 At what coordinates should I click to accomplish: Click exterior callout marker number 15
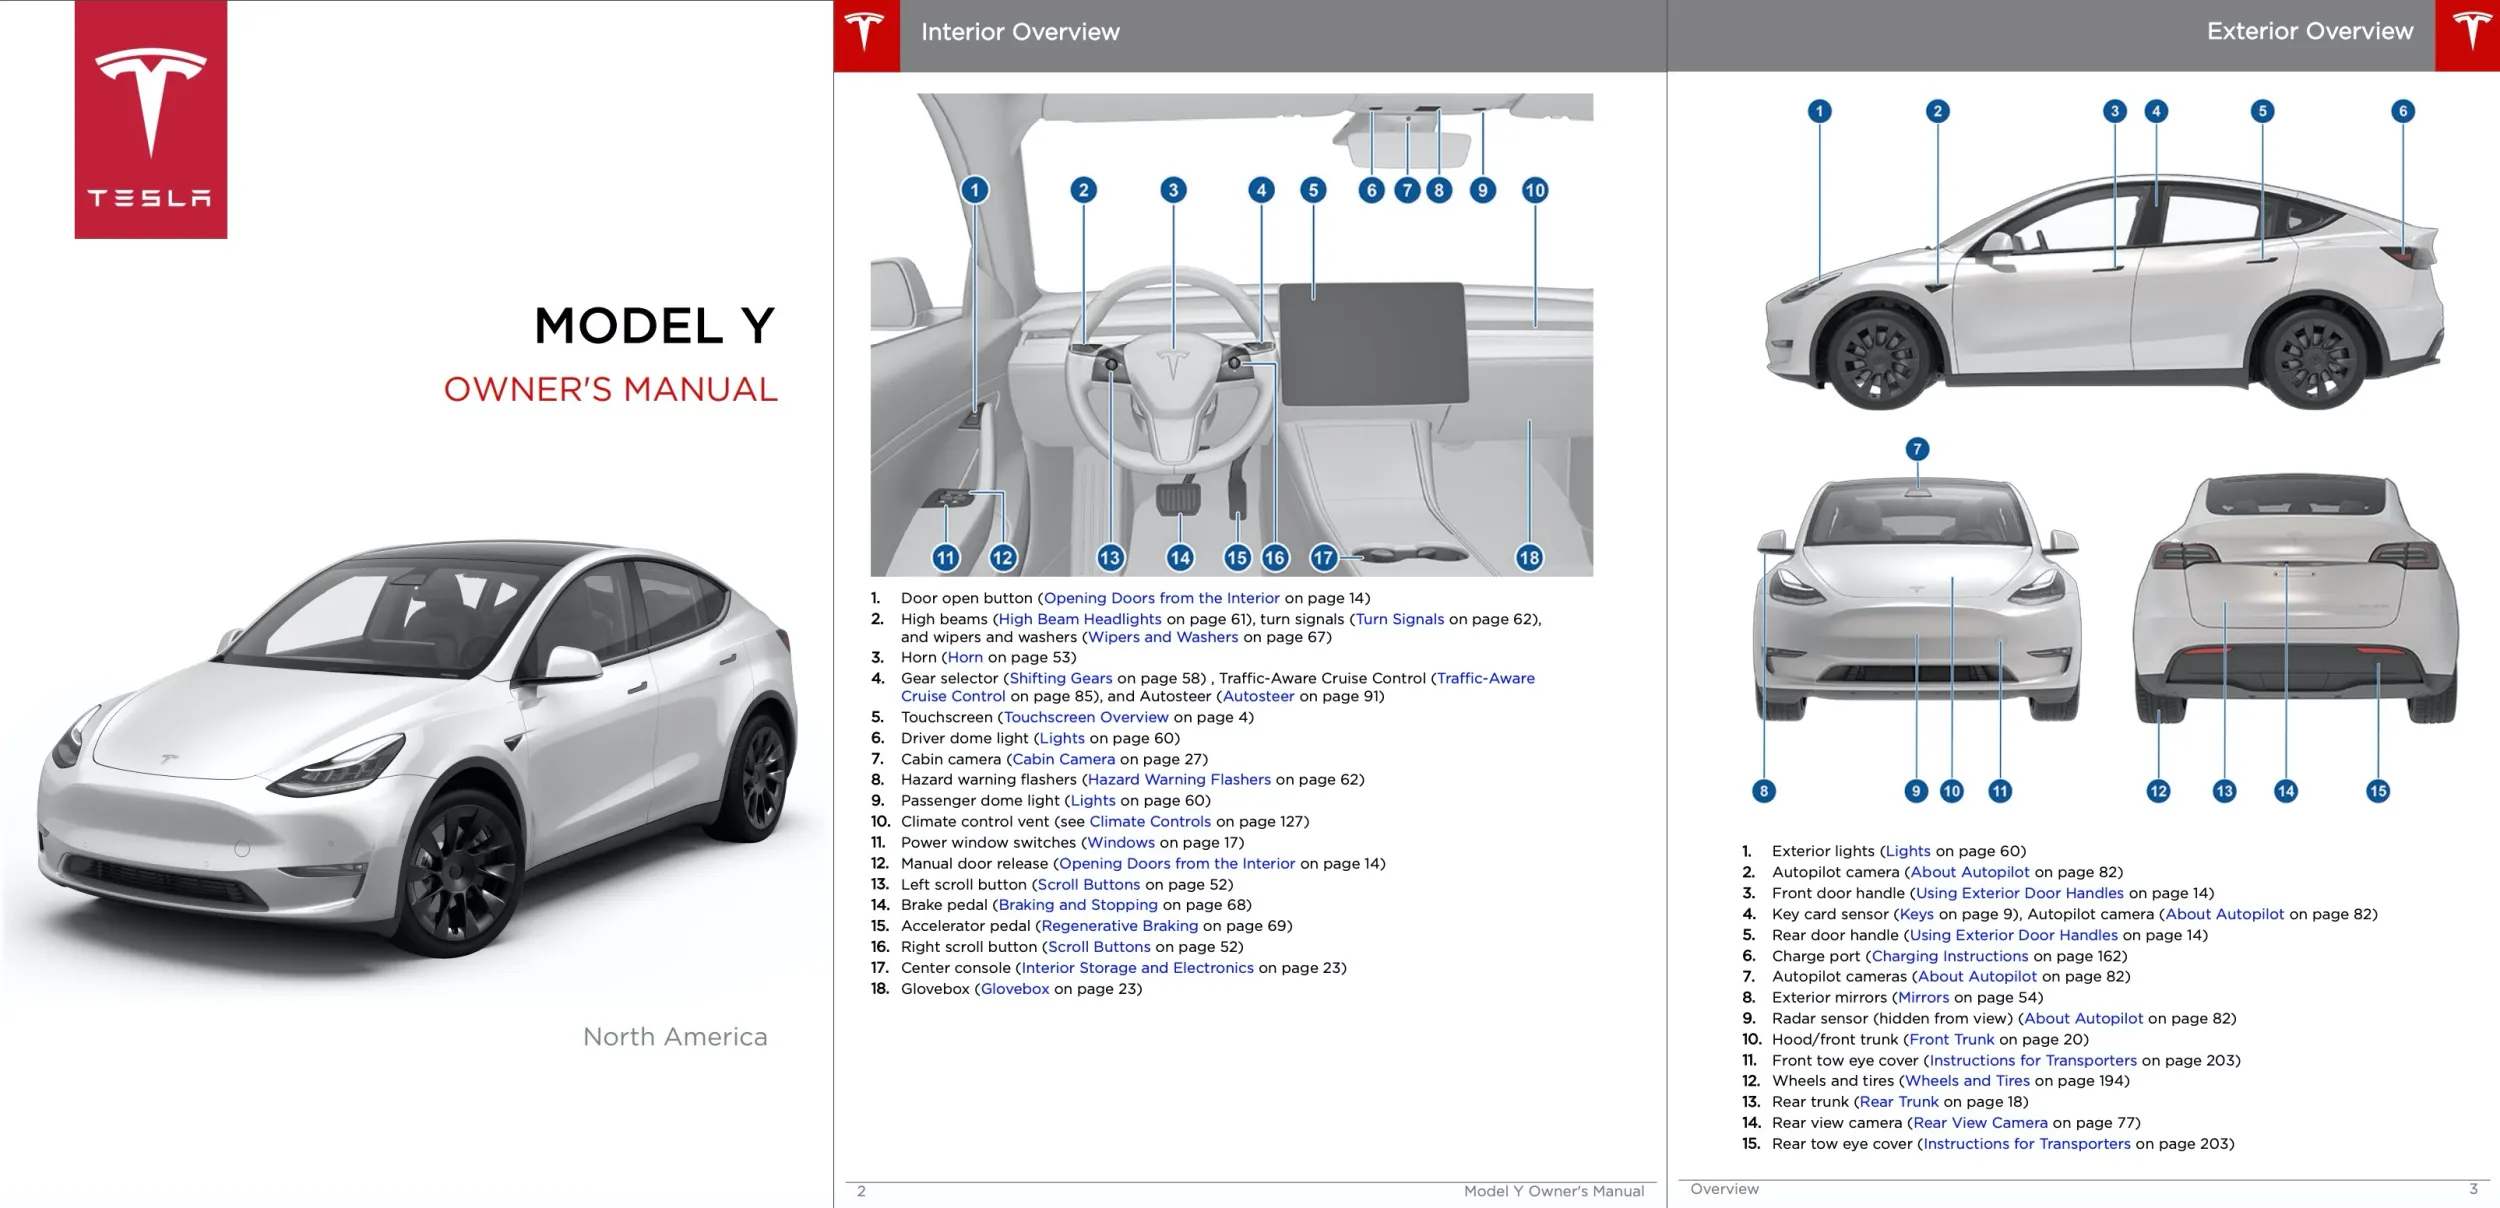2377,791
